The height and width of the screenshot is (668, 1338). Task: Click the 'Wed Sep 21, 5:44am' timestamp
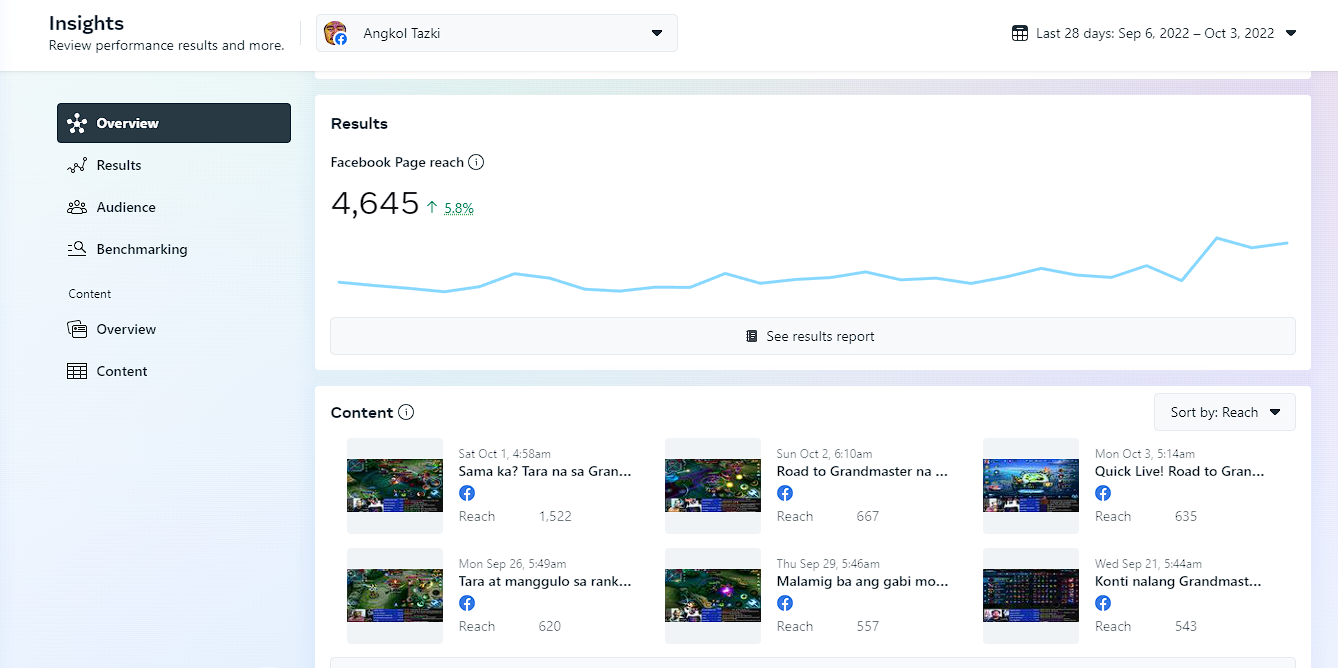[x=1149, y=564]
